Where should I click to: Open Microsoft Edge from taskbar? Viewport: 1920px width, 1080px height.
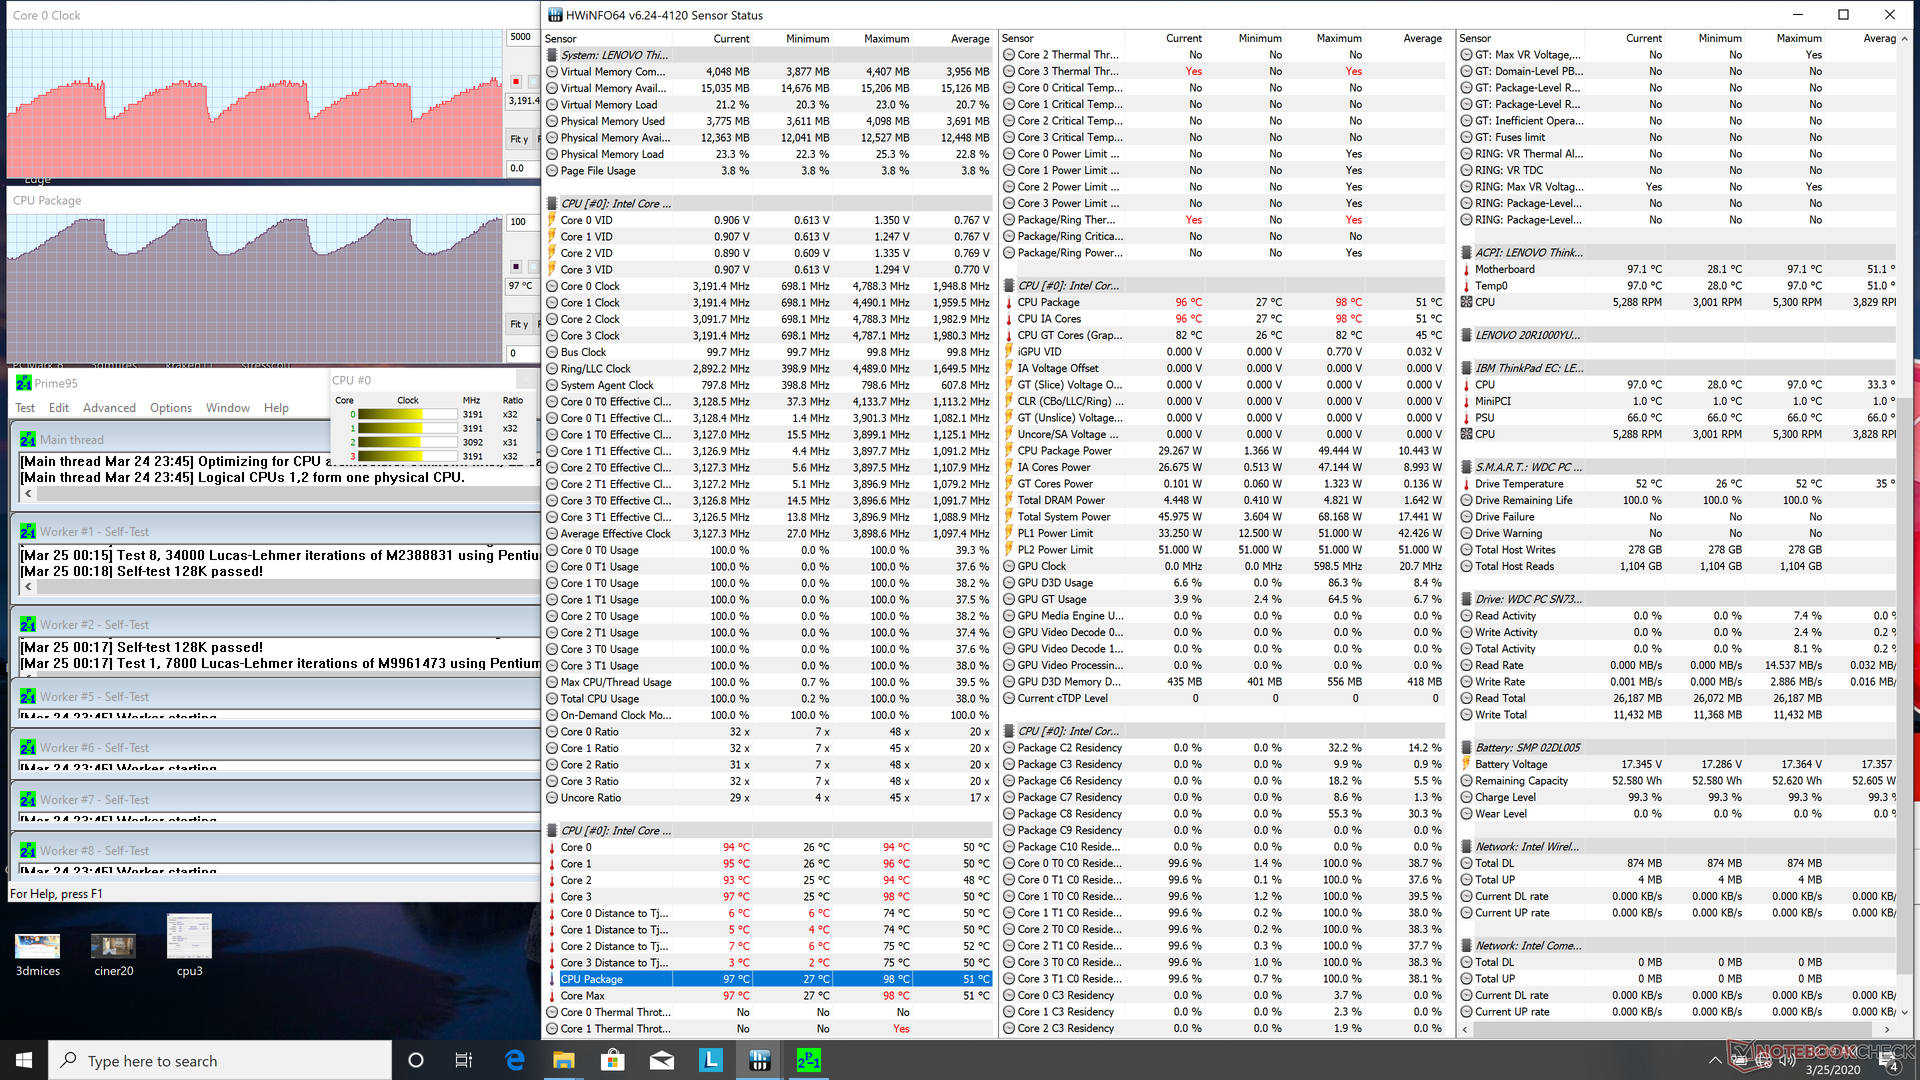click(x=515, y=1060)
